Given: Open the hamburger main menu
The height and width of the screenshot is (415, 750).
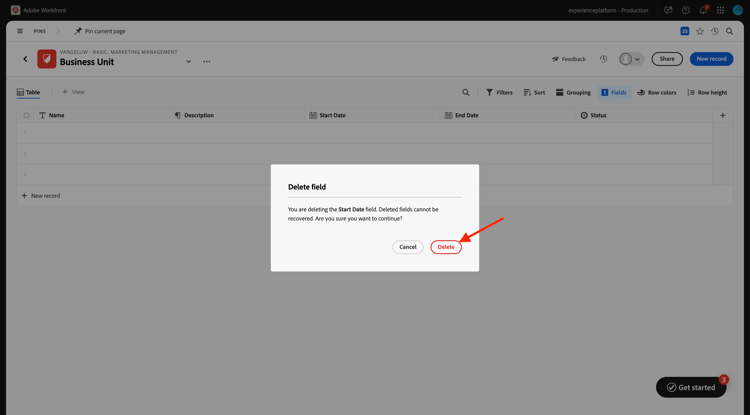Looking at the screenshot, I should point(20,31).
